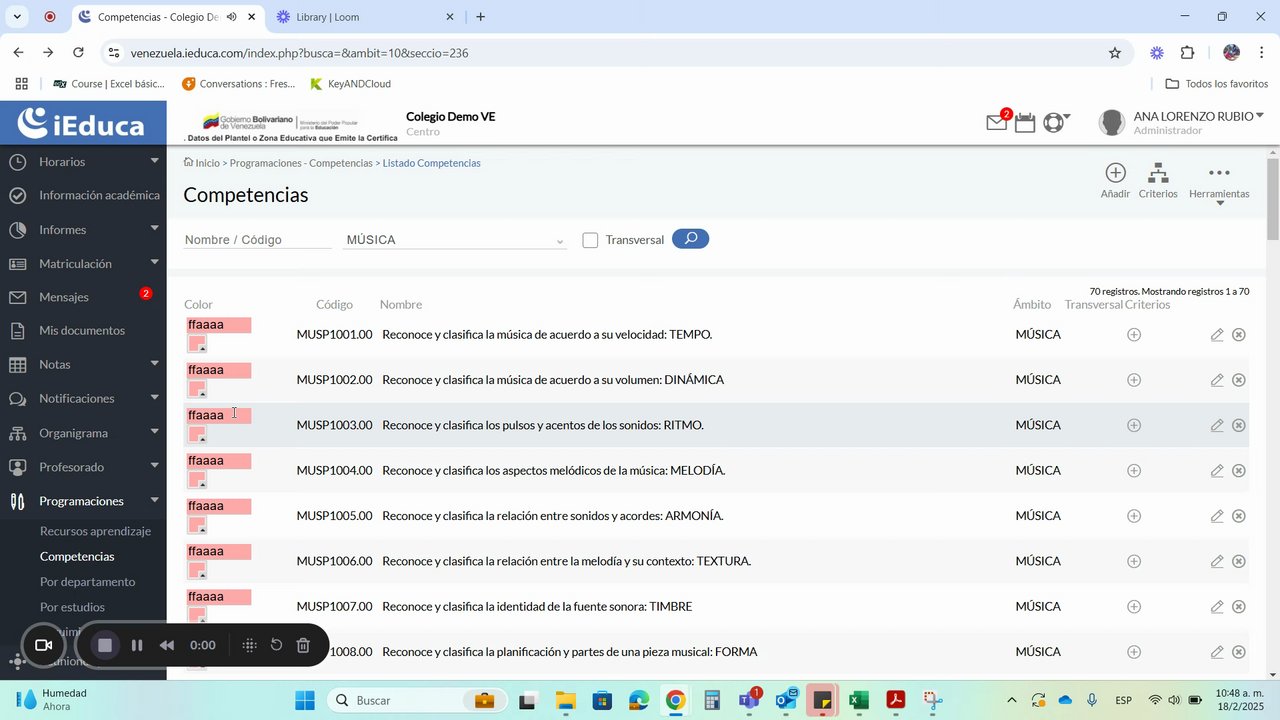The width and height of the screenshot is (1280, 720).
Task: Click the page vertical scrollbar
Action: [1273, 199]
